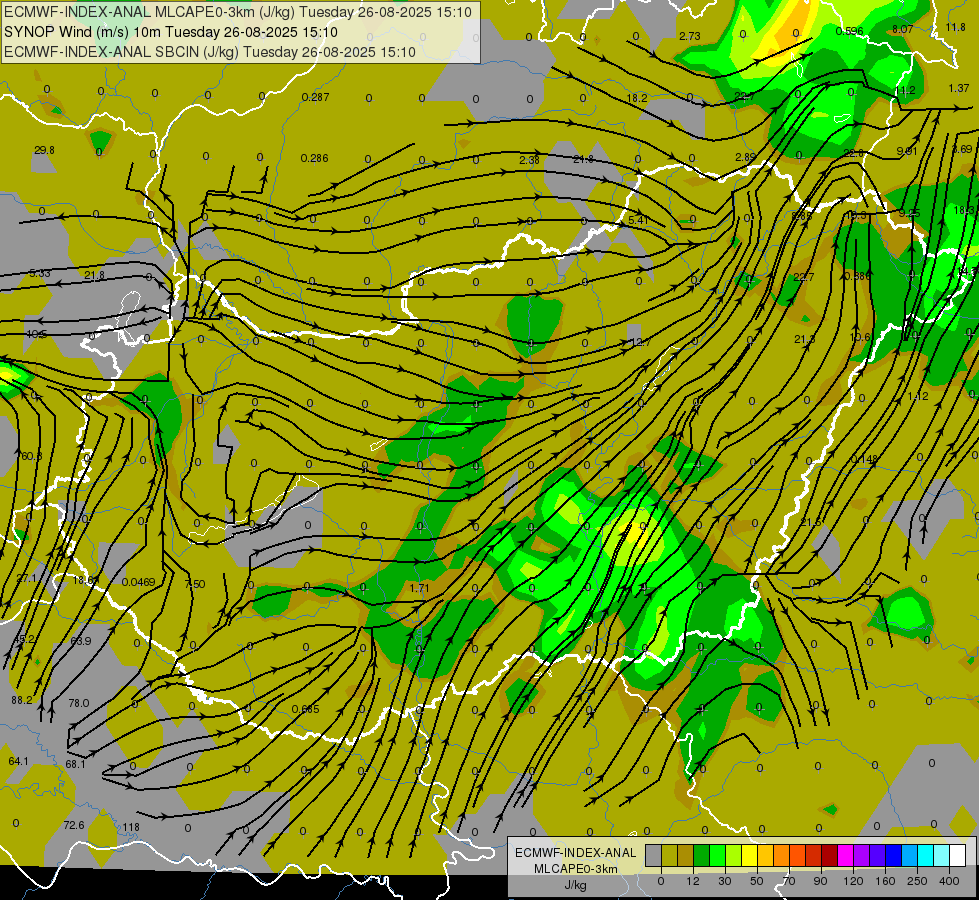
Task: Click the map value 21.3
Action: [x=804, y=339]
